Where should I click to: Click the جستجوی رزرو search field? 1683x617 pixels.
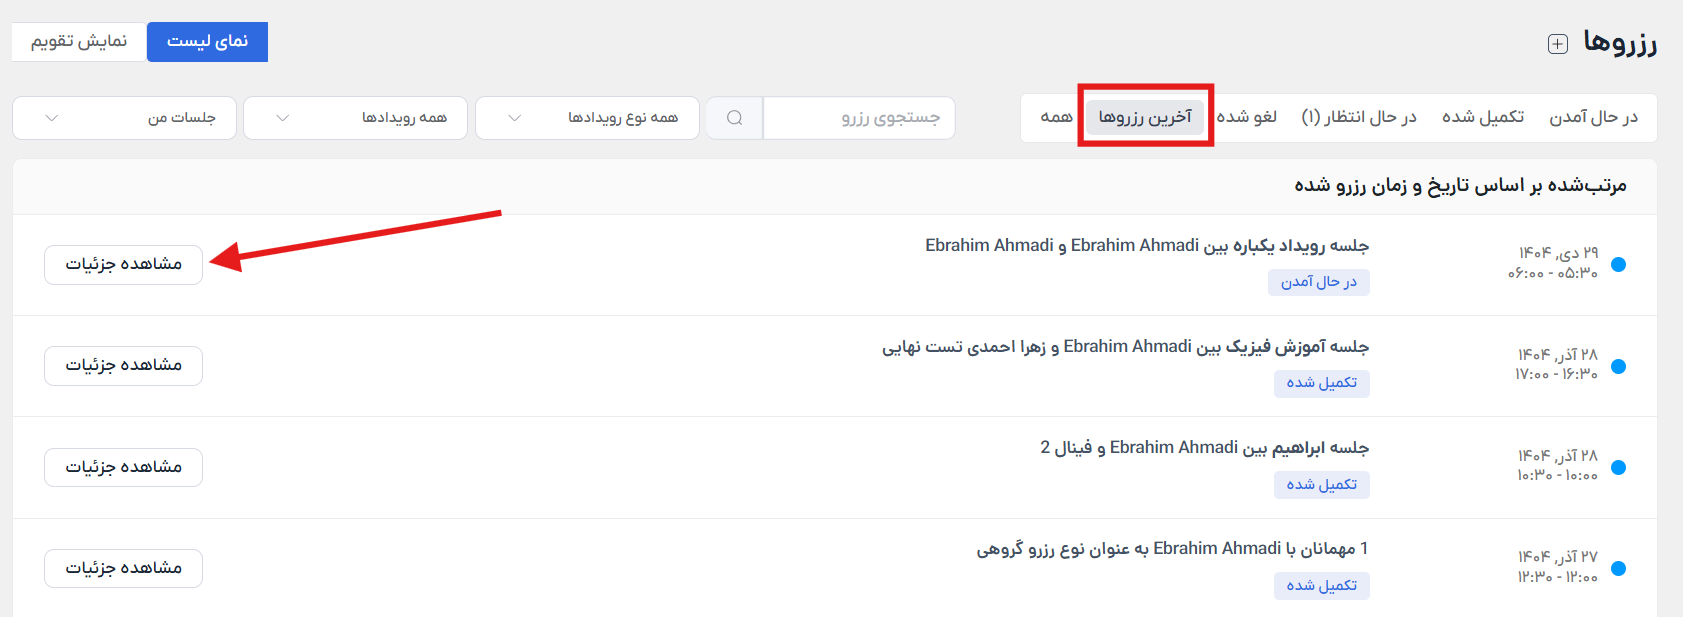pos(859,118)
